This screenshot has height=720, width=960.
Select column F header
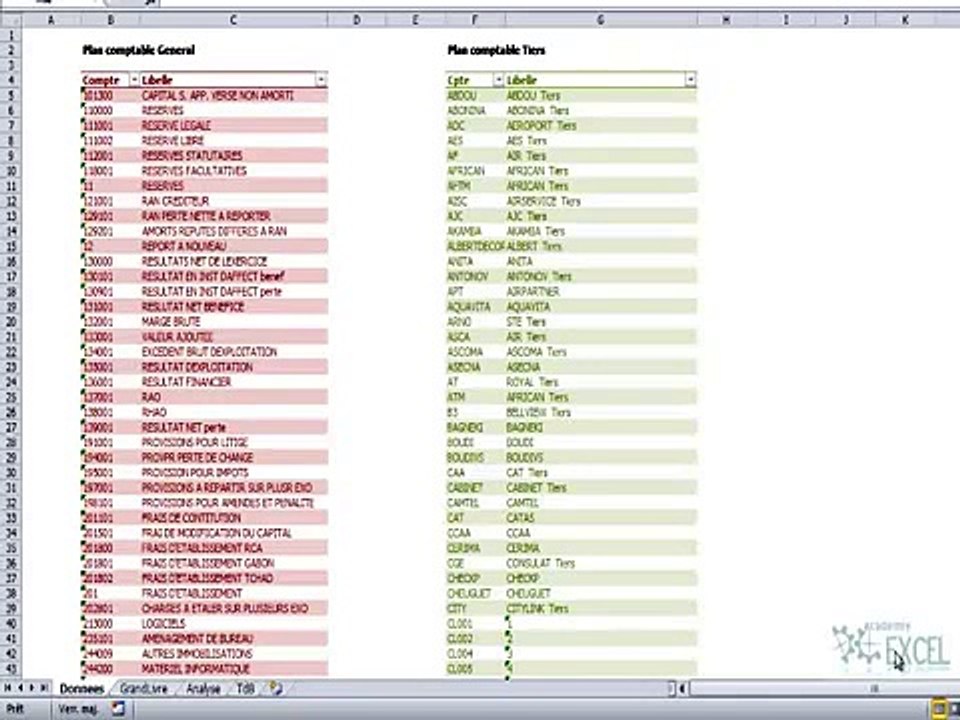coord(474,20)
